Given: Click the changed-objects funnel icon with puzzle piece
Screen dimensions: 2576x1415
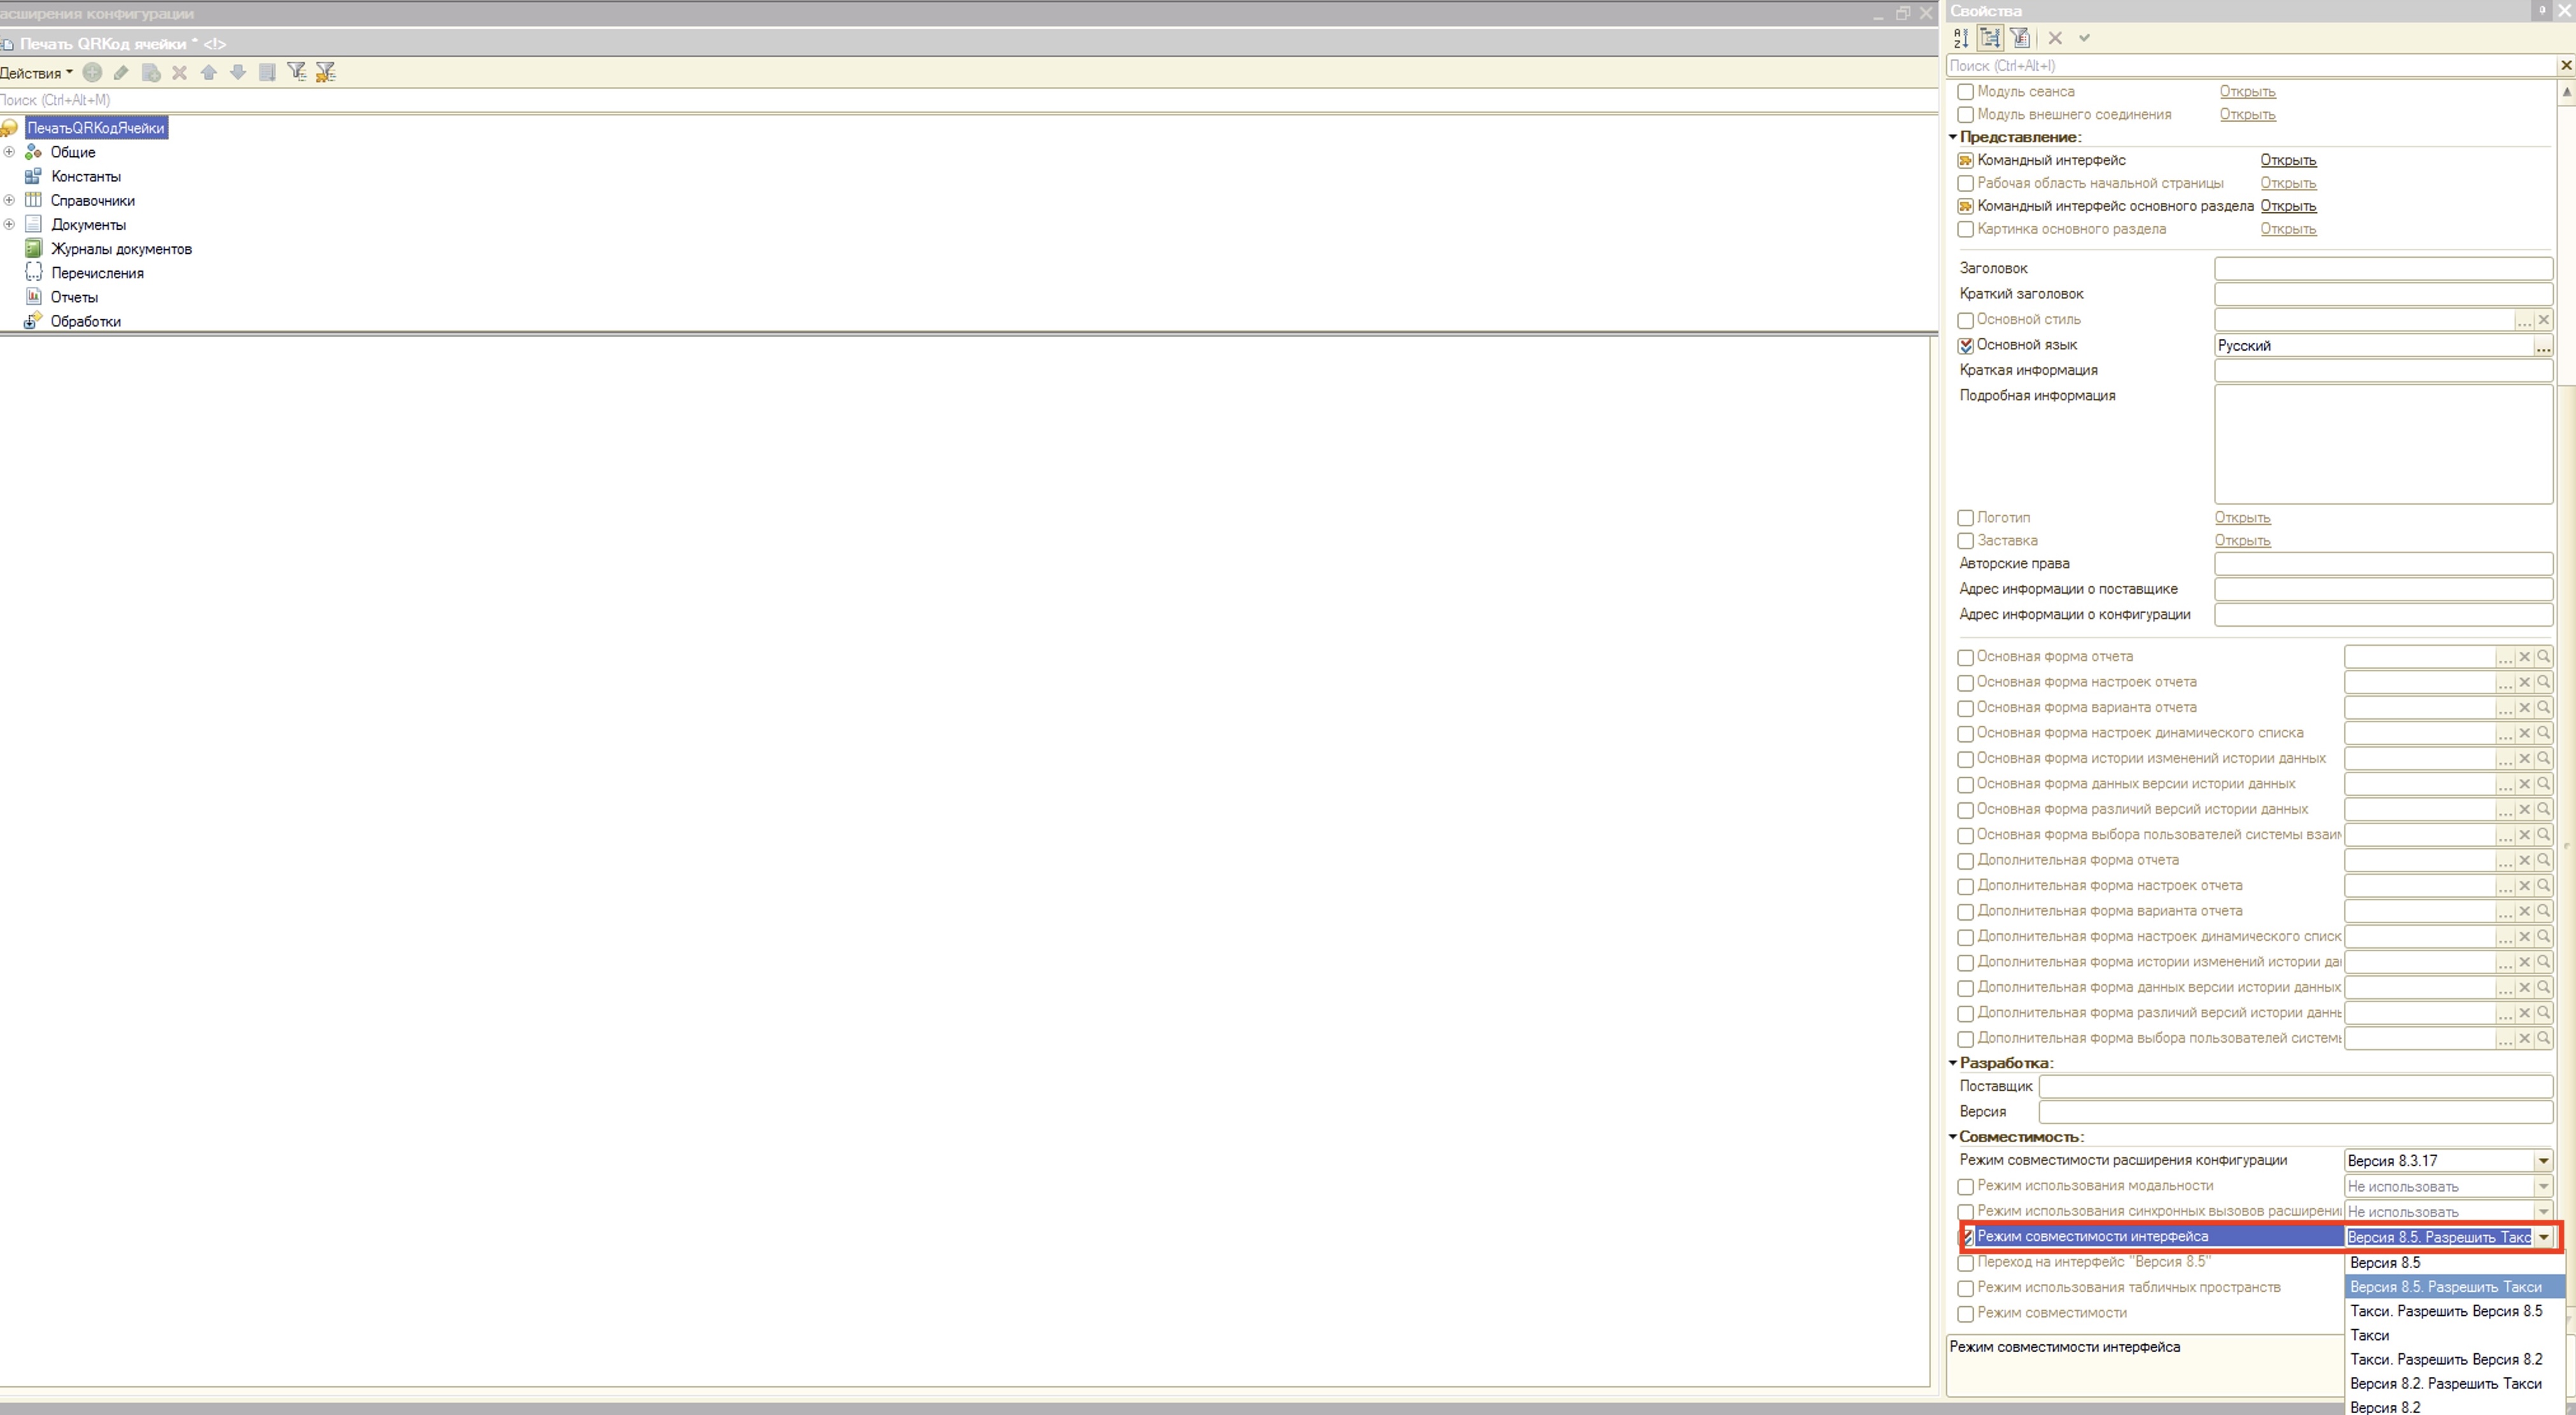Looking at the screenshot, I should (x=325, y=72).
